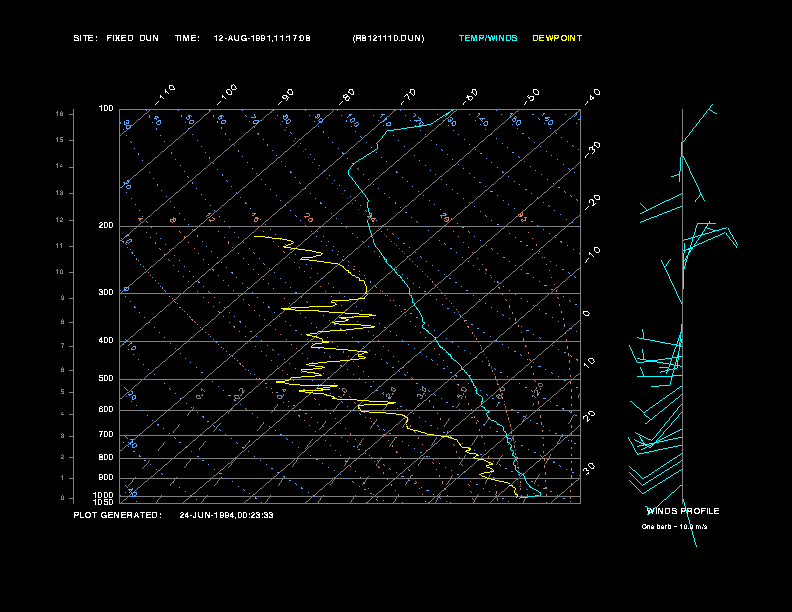The width and height of the screenshot is (792, 612).
Task: Click the sounding time '12-AUG-1991,11:17:08'
Action: point(262,38)
